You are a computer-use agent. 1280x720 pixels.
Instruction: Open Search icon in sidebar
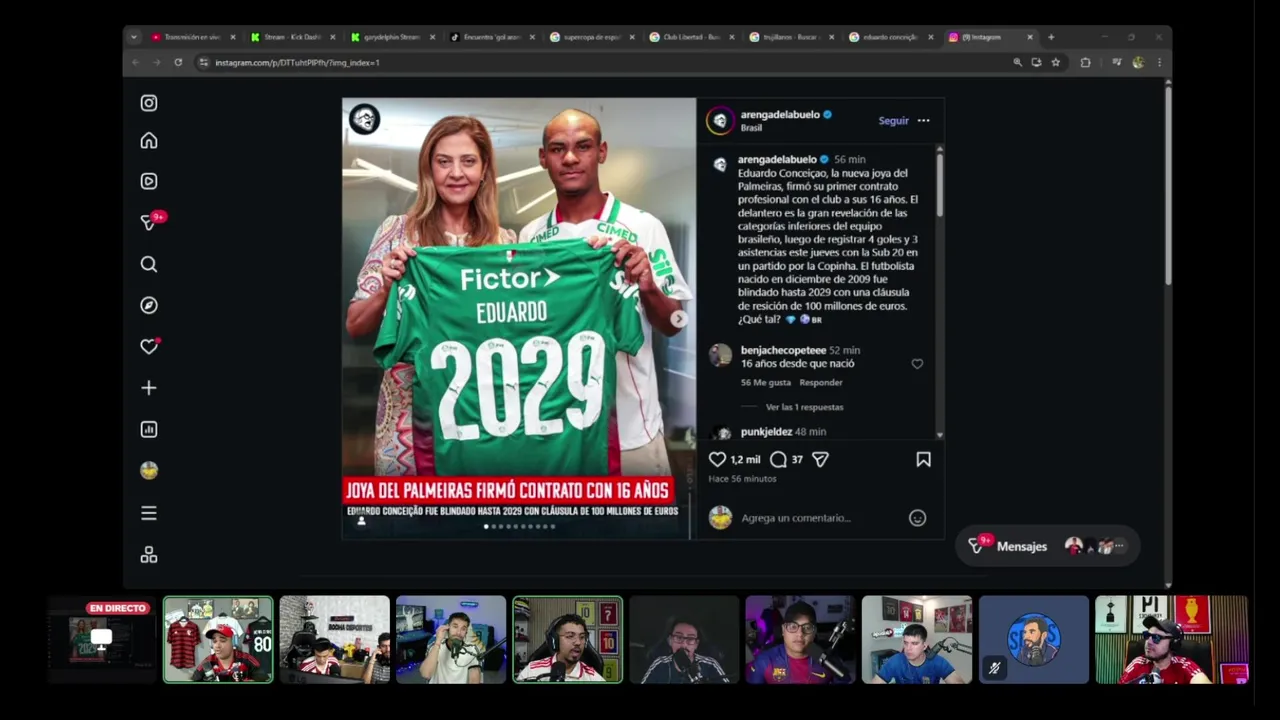(149, 264)
